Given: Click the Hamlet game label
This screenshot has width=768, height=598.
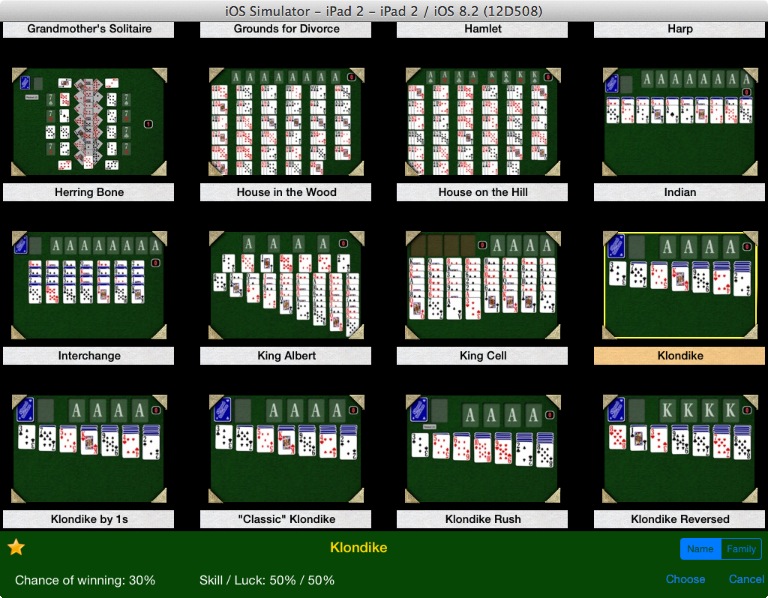Looking at the screenshot, I should point(483,29).
